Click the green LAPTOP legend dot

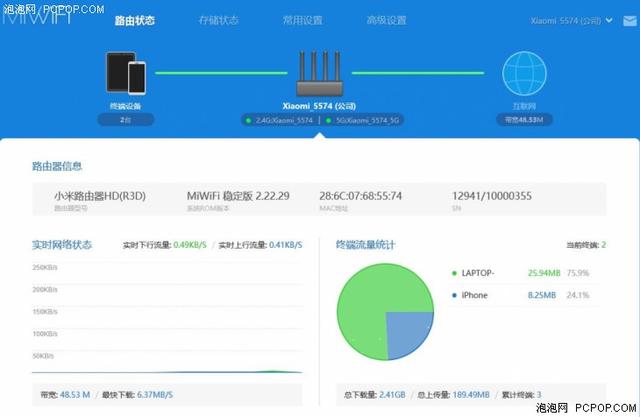(453, 272)
